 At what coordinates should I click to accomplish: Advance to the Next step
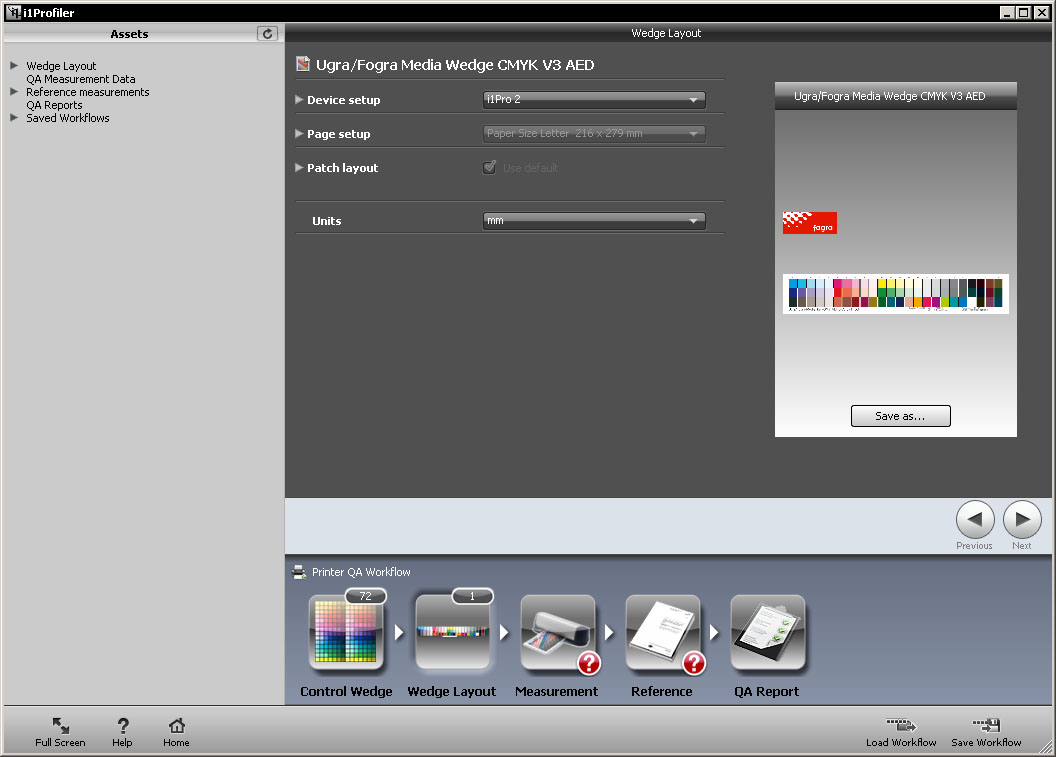click(x=1022, y=520)
